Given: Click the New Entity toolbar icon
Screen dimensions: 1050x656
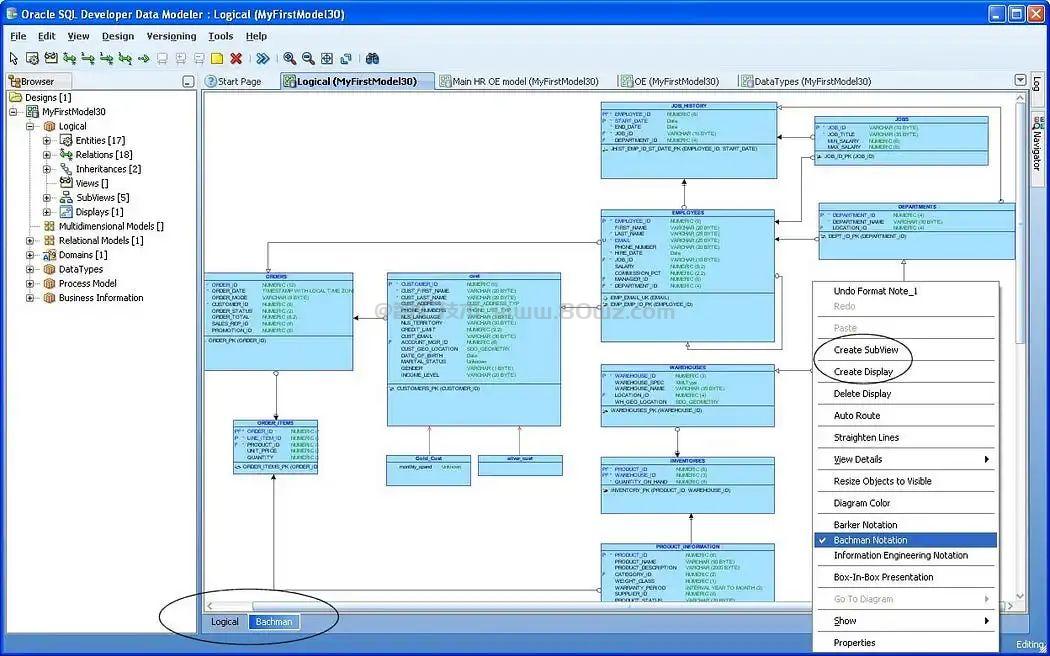Looking at the screenshot, I should [x=32, y=59].
